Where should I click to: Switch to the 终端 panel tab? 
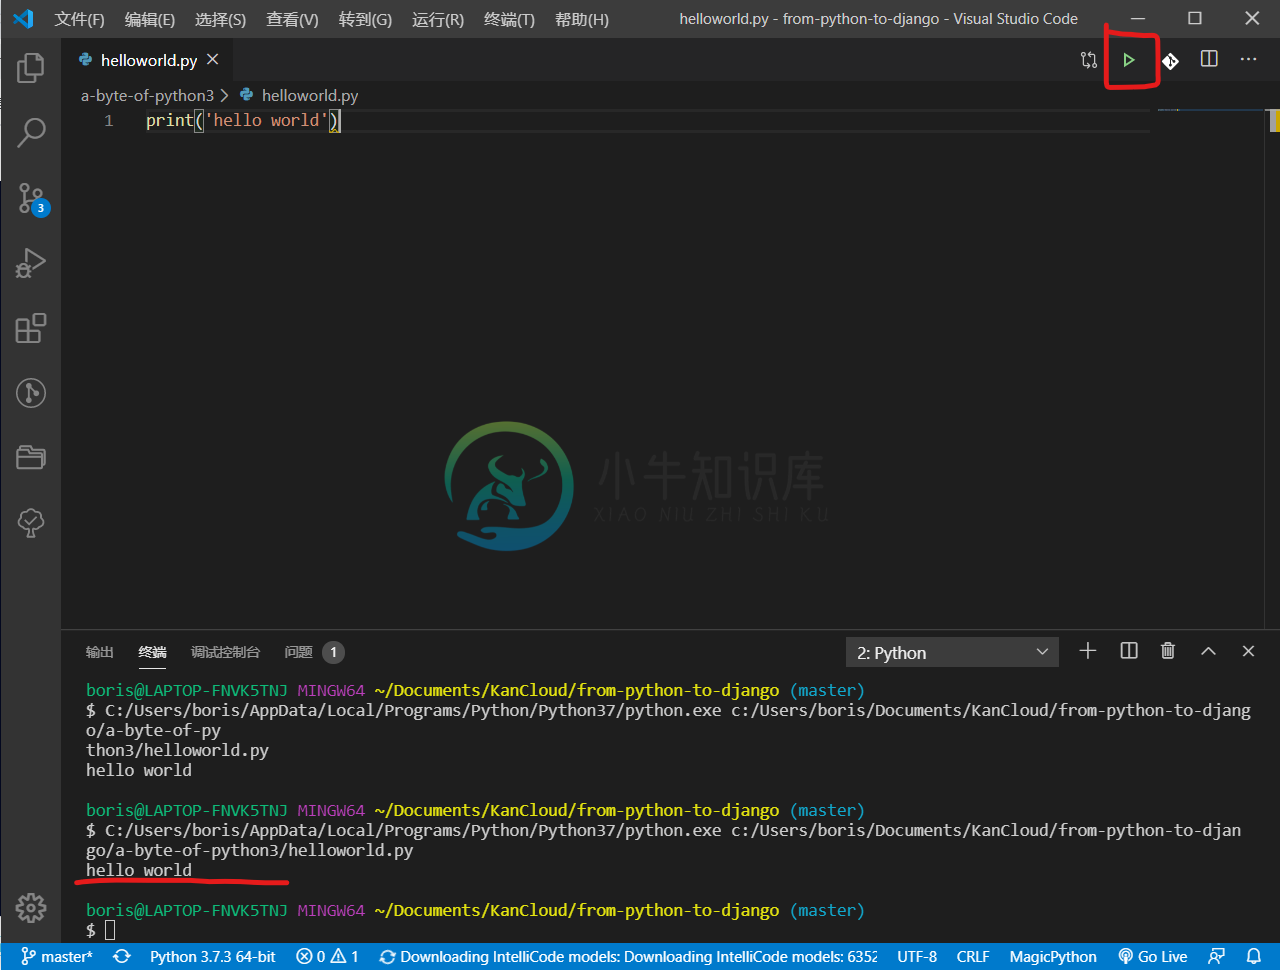pos(153,652)
